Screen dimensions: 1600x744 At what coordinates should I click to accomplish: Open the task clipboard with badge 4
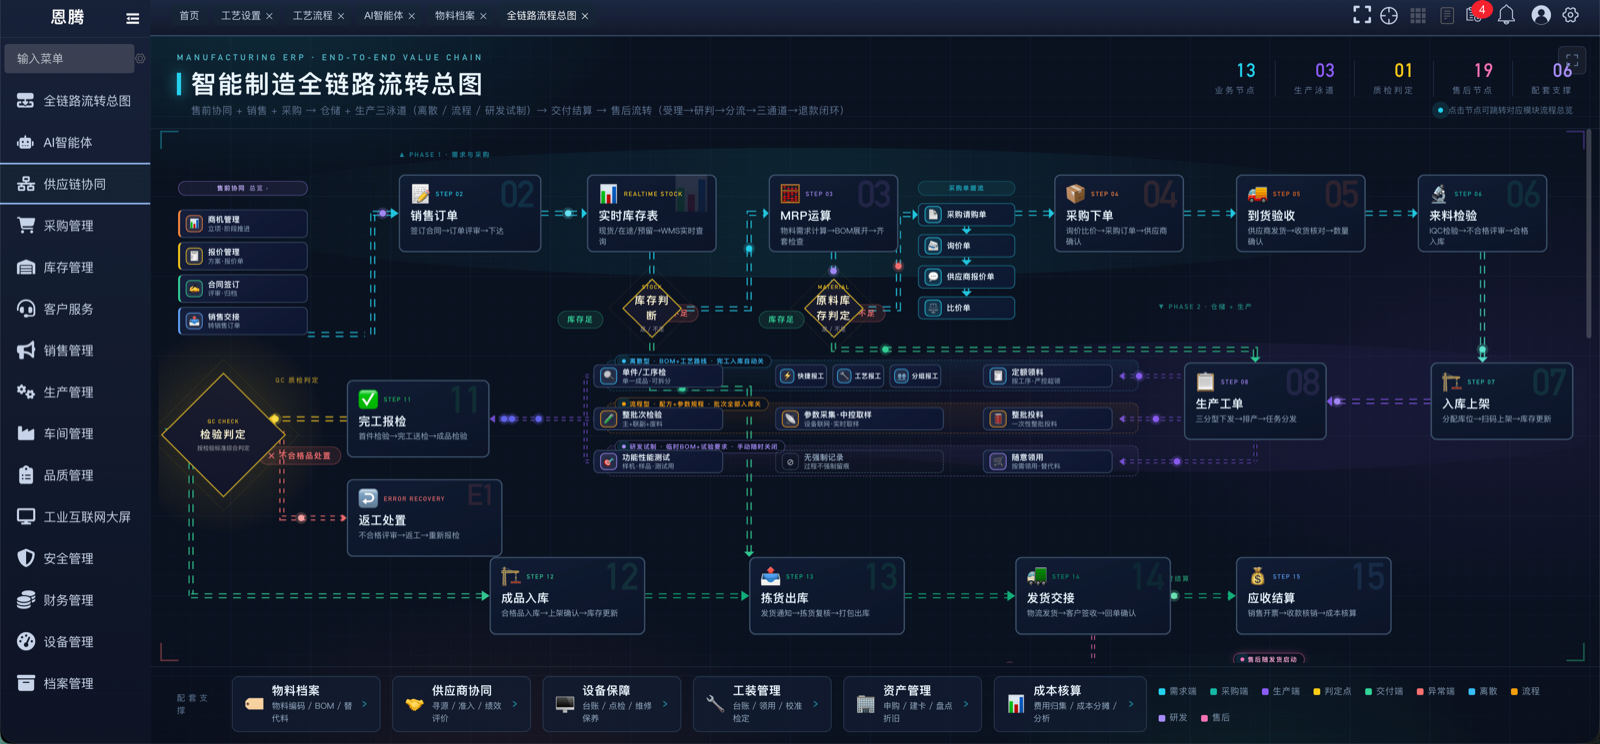click(1476, 14)
